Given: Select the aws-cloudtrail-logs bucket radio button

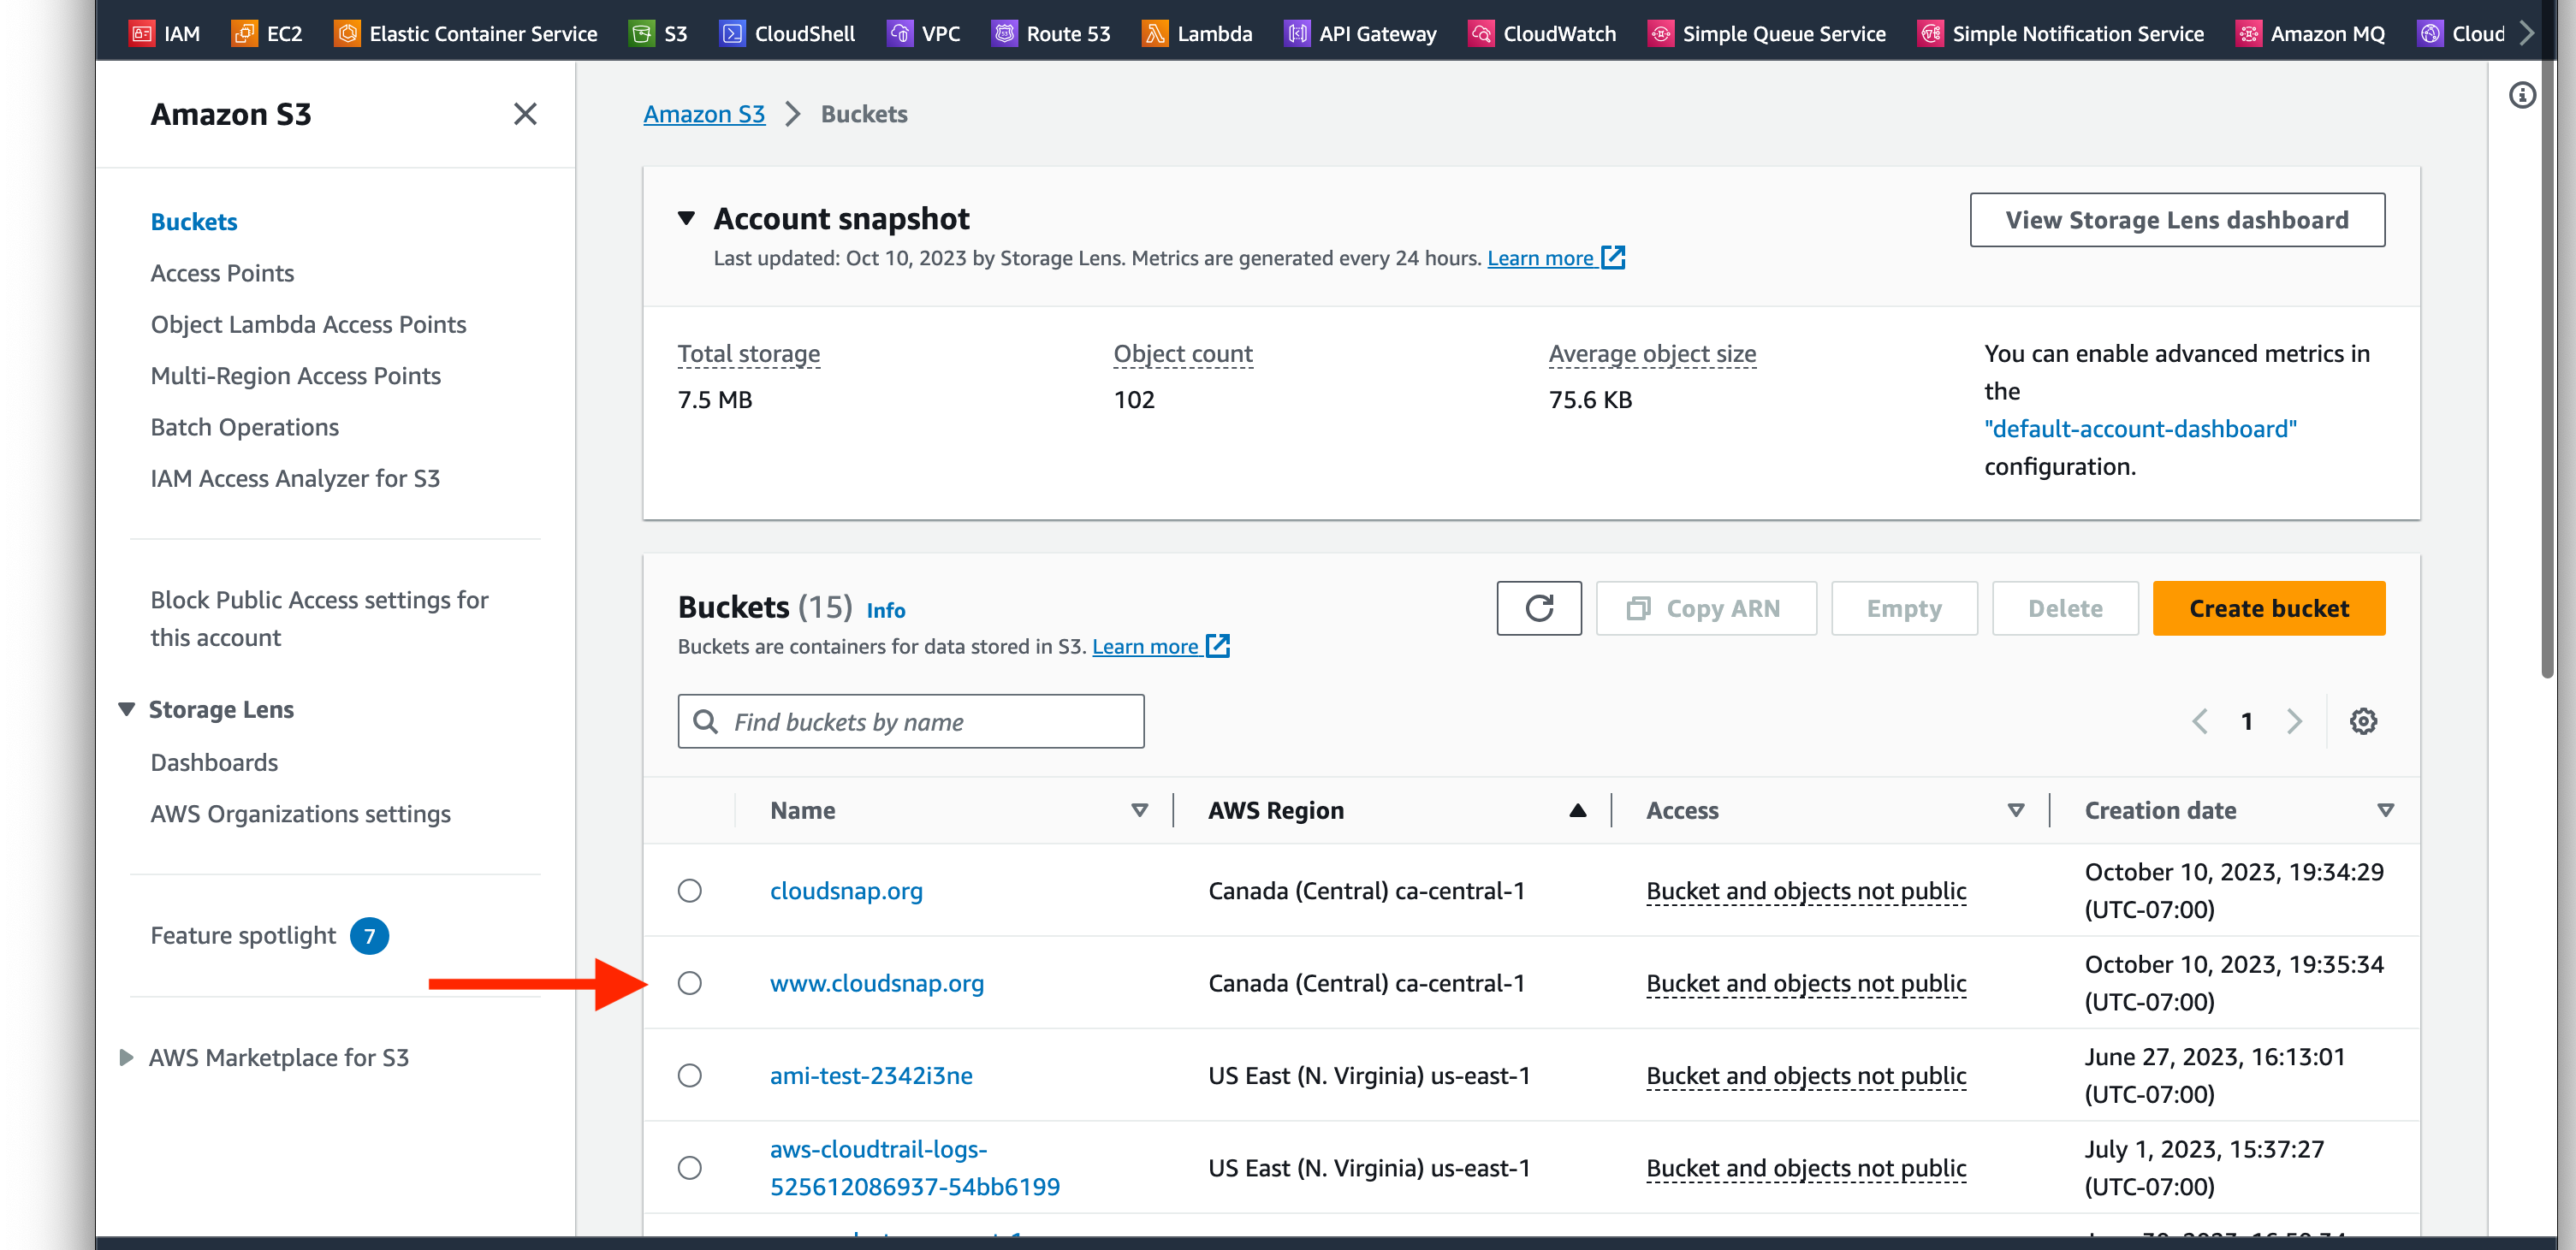Looking at the screenshot, I should [690, 1167].
